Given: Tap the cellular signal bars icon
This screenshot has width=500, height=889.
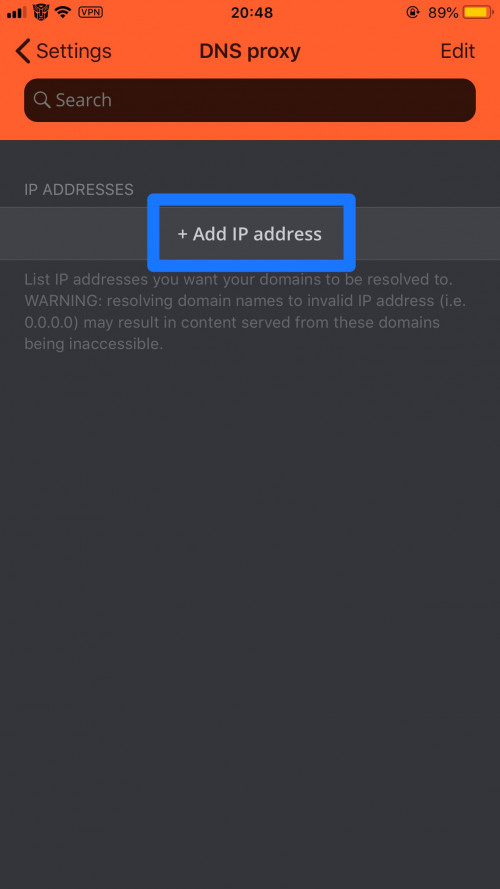Looking at the screenshot, I should pyautogui.click(x=17, y=12).
